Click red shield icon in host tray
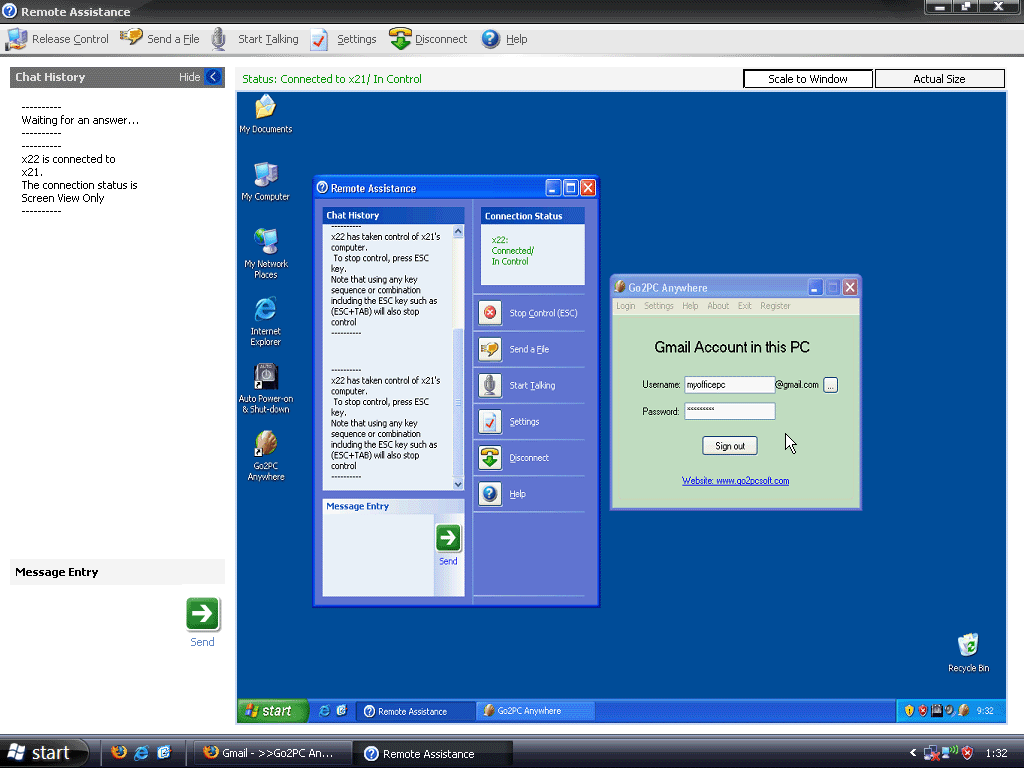The image size is (1024, 768). [968, 753]
